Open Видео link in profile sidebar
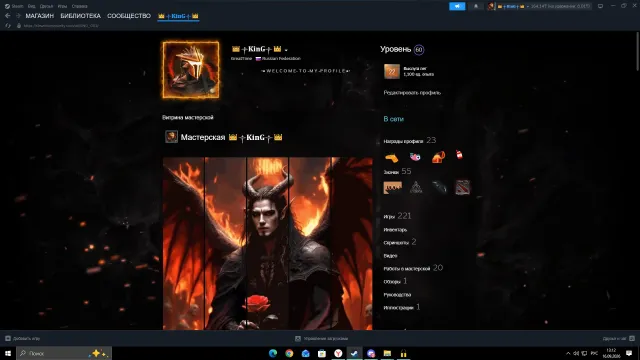Viewport: 640px width, 360px height. 390,256
